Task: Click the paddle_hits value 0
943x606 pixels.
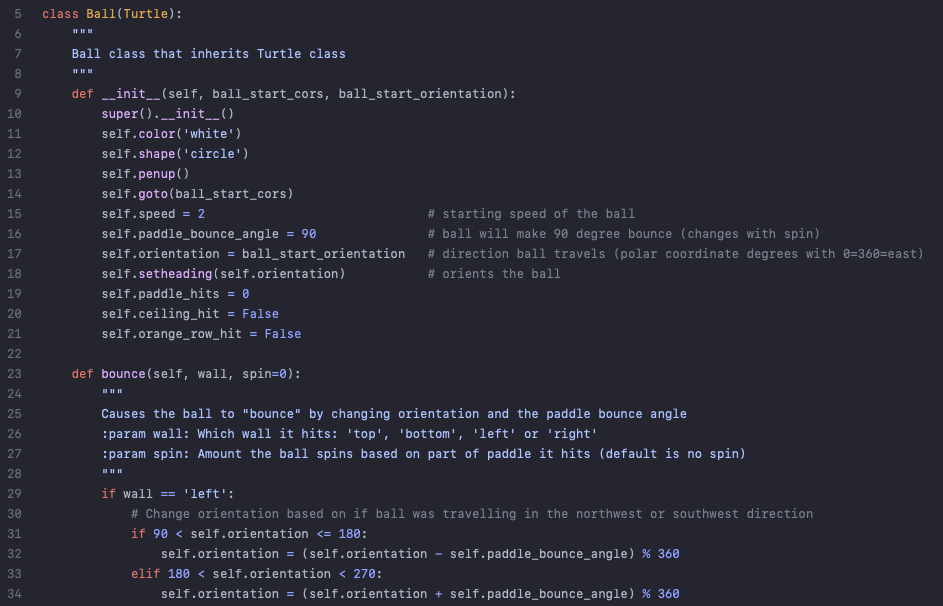Action: pyautogui.click(x=245, y=294)
